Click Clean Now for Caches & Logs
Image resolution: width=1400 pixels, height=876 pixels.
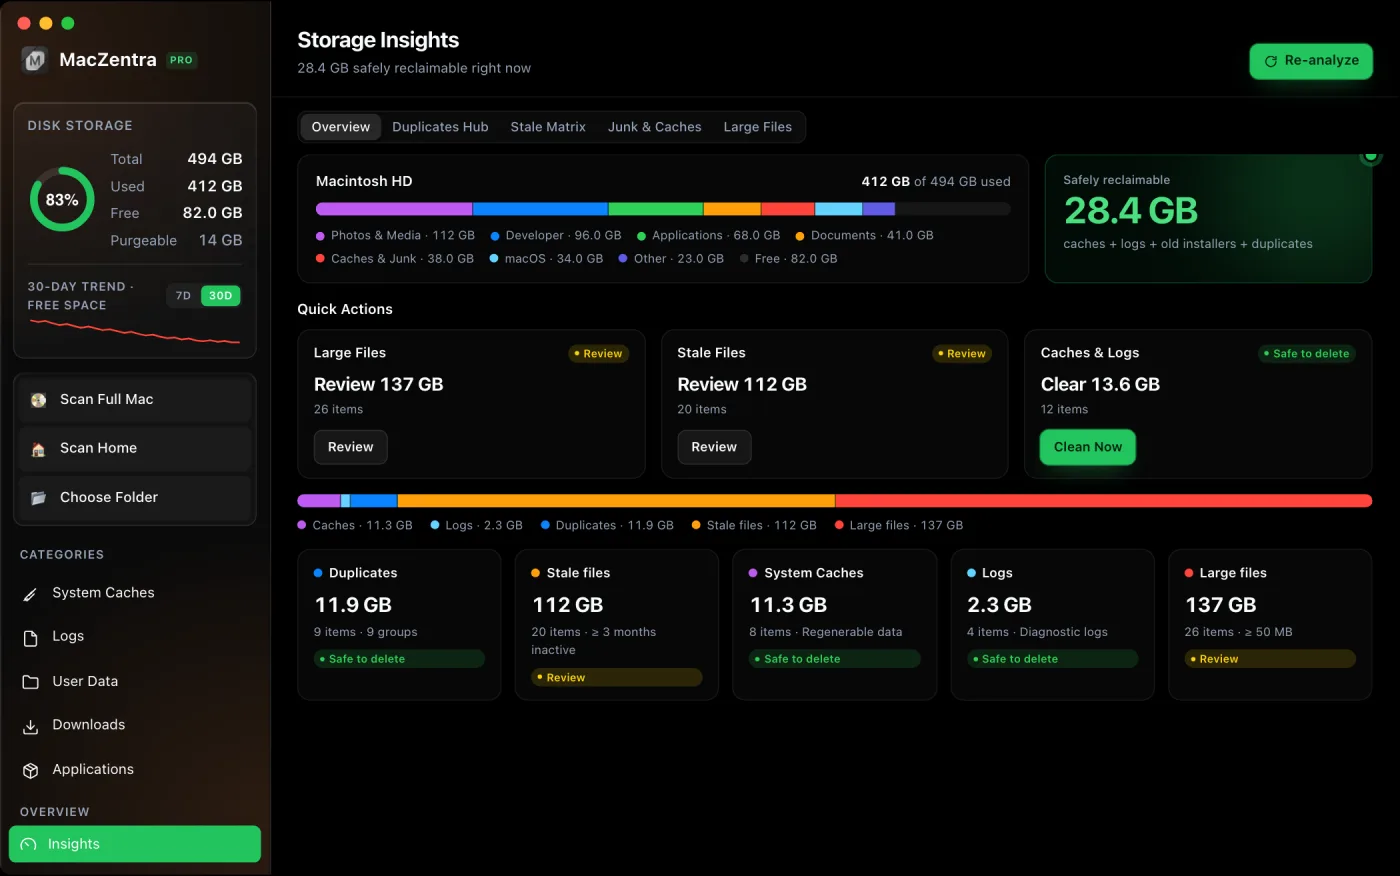click(1088, 447)
